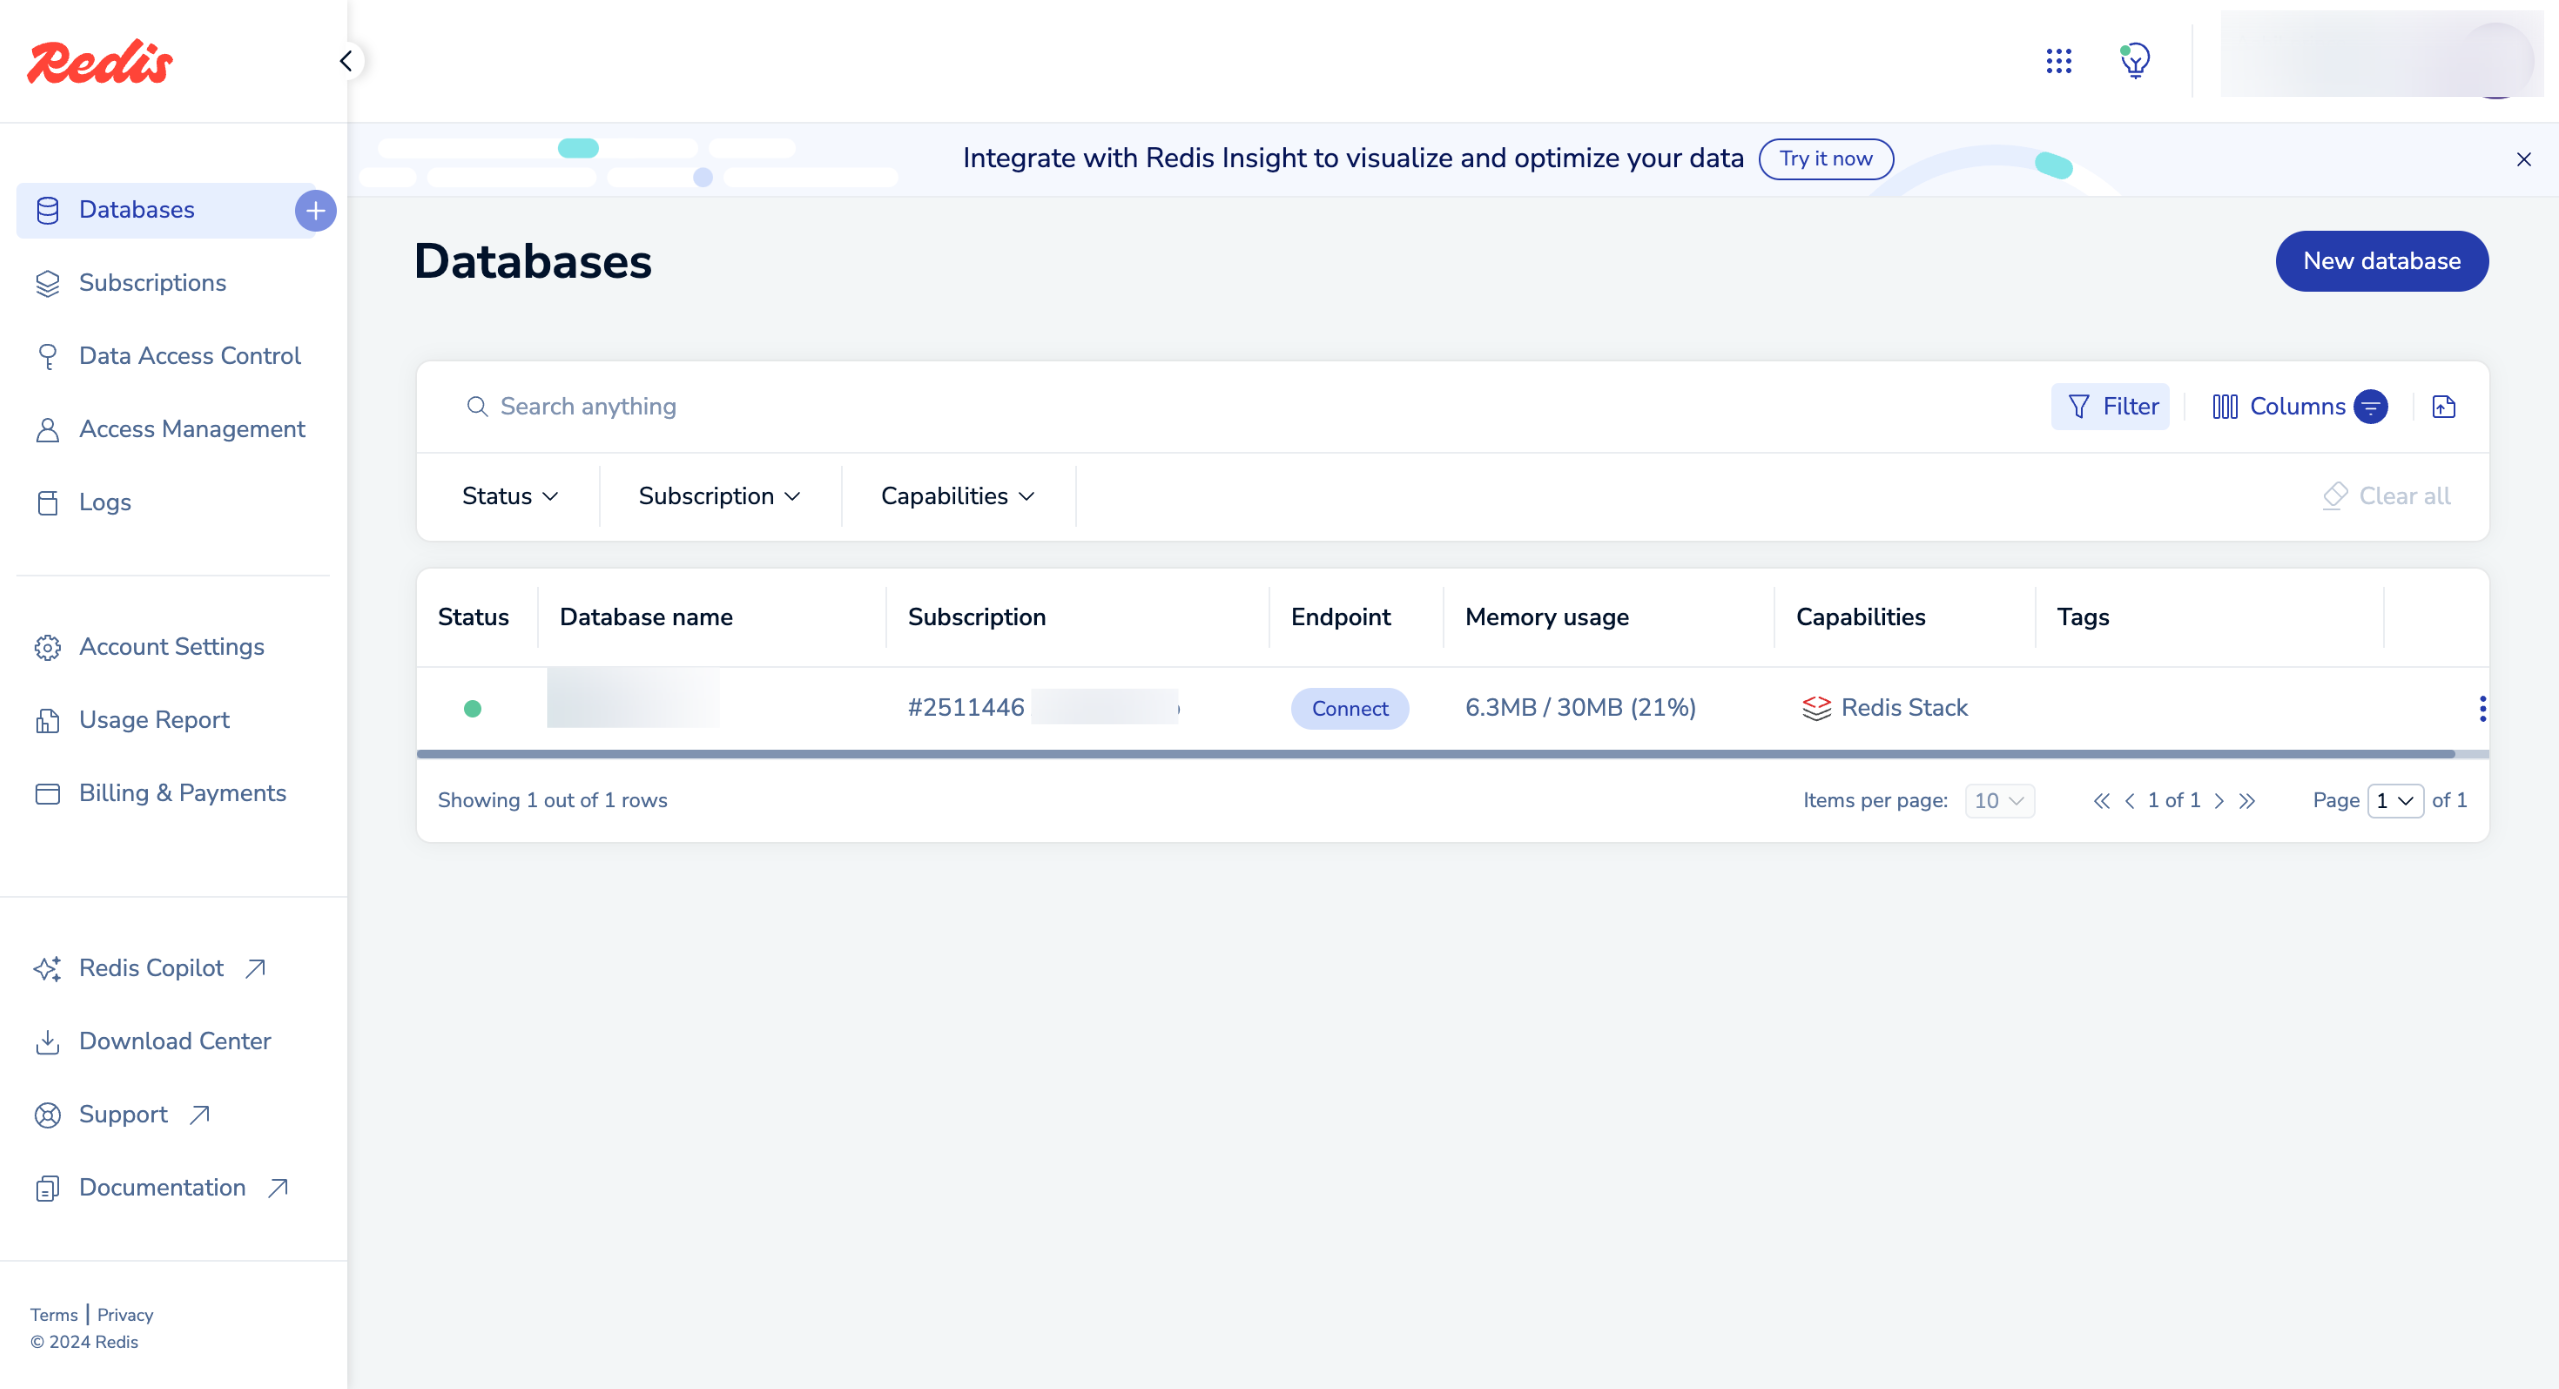2559x1389 pixels.
Task: Dismiss the Redis Insight banner
Action: (x=2523, y=160)
